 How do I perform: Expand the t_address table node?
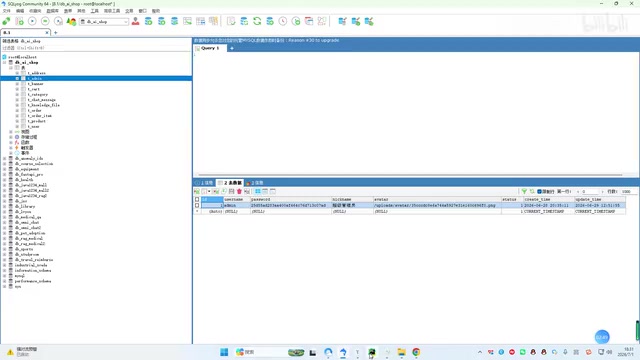[x=17, y=73]
